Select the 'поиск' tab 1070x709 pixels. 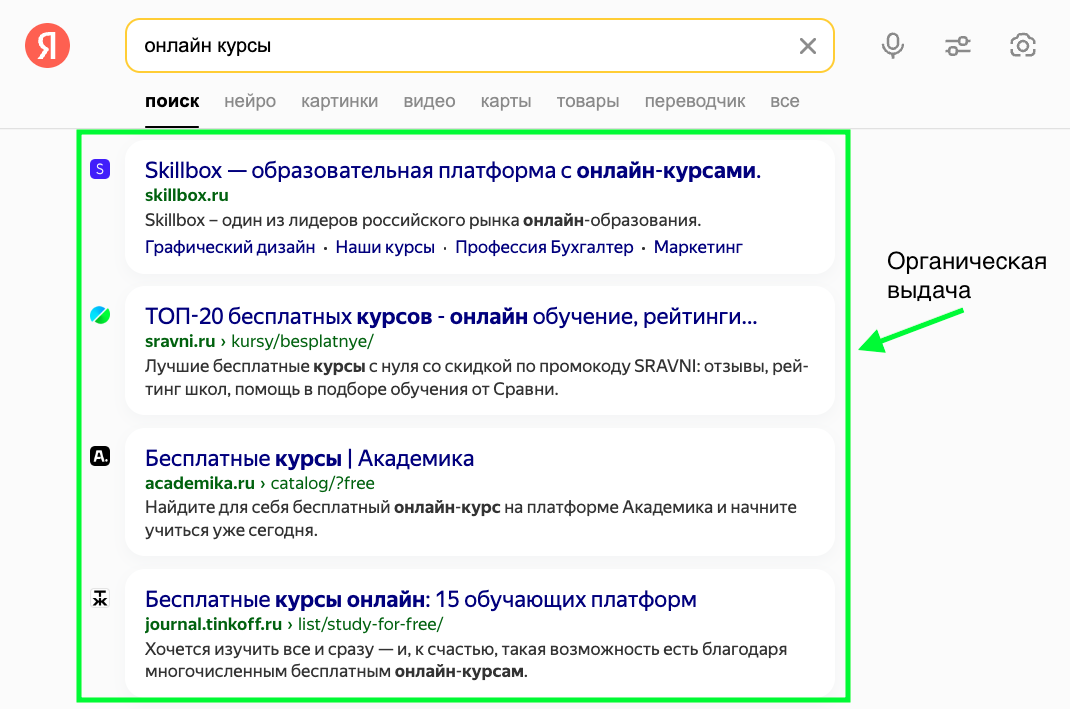pyautogui.click(x=172, y=102)
